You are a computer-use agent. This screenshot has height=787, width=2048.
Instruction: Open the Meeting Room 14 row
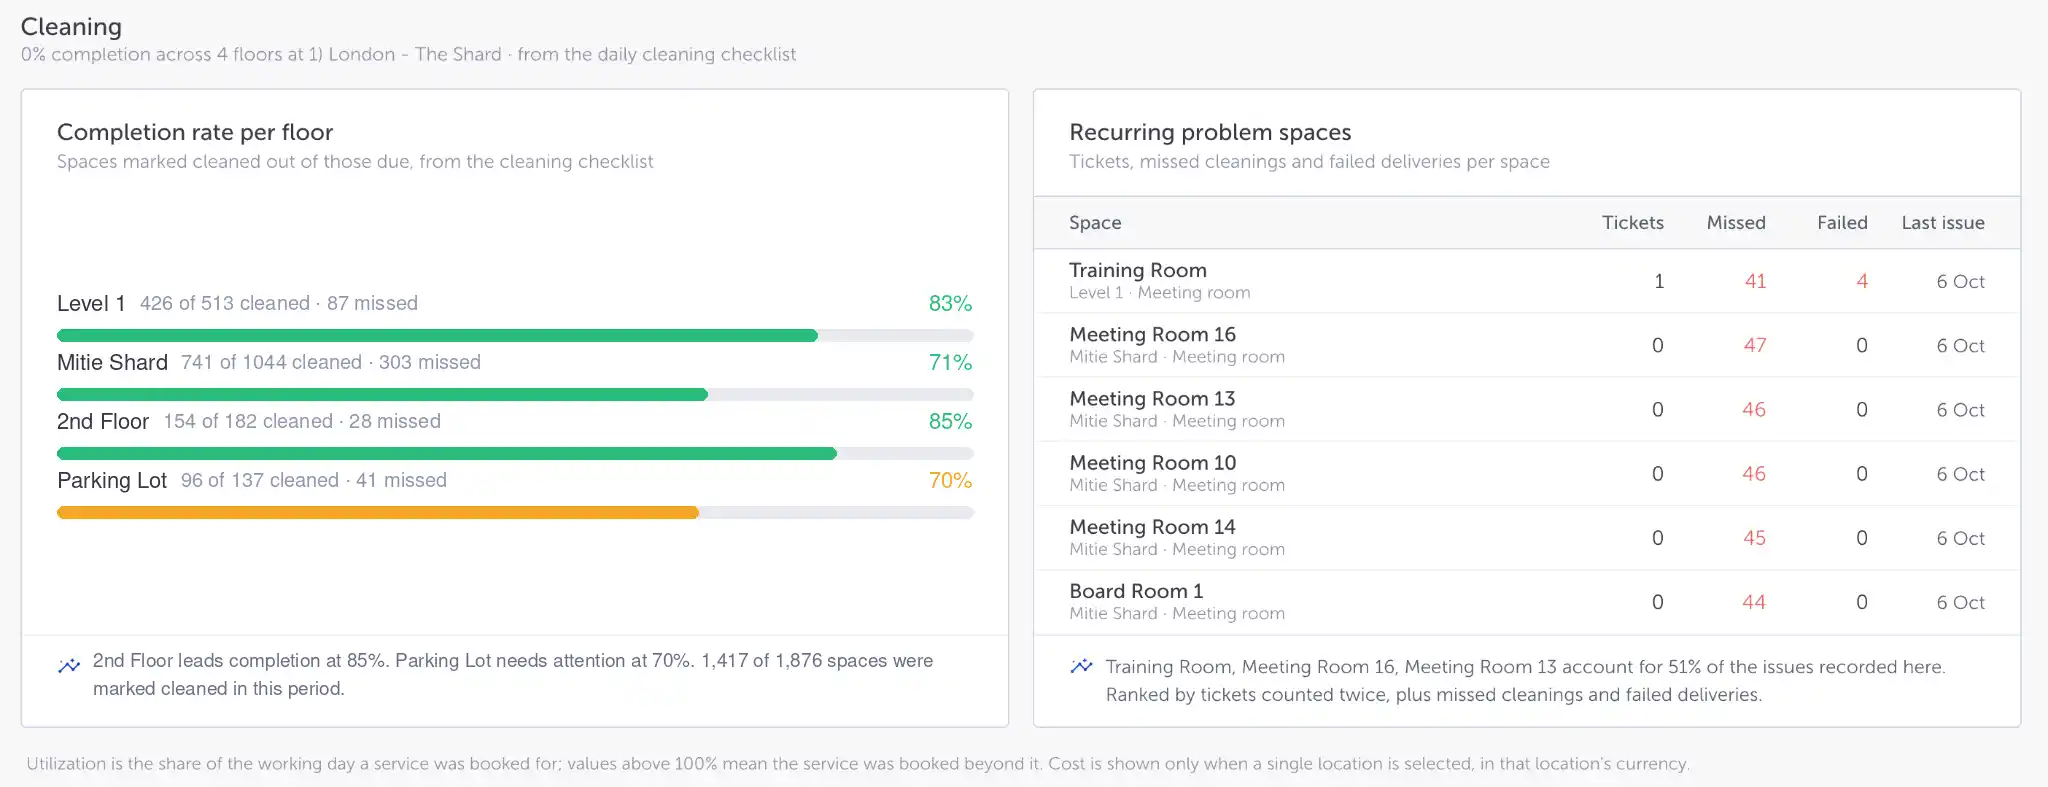pos(1527,538)
